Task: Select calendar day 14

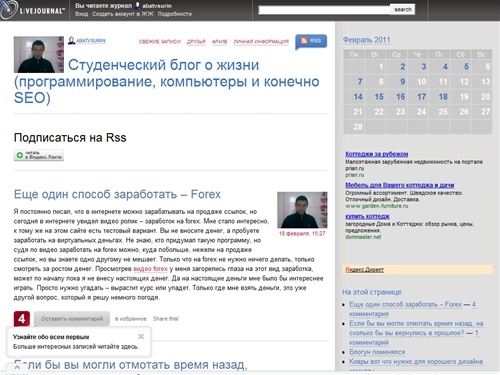Action: 358,97
